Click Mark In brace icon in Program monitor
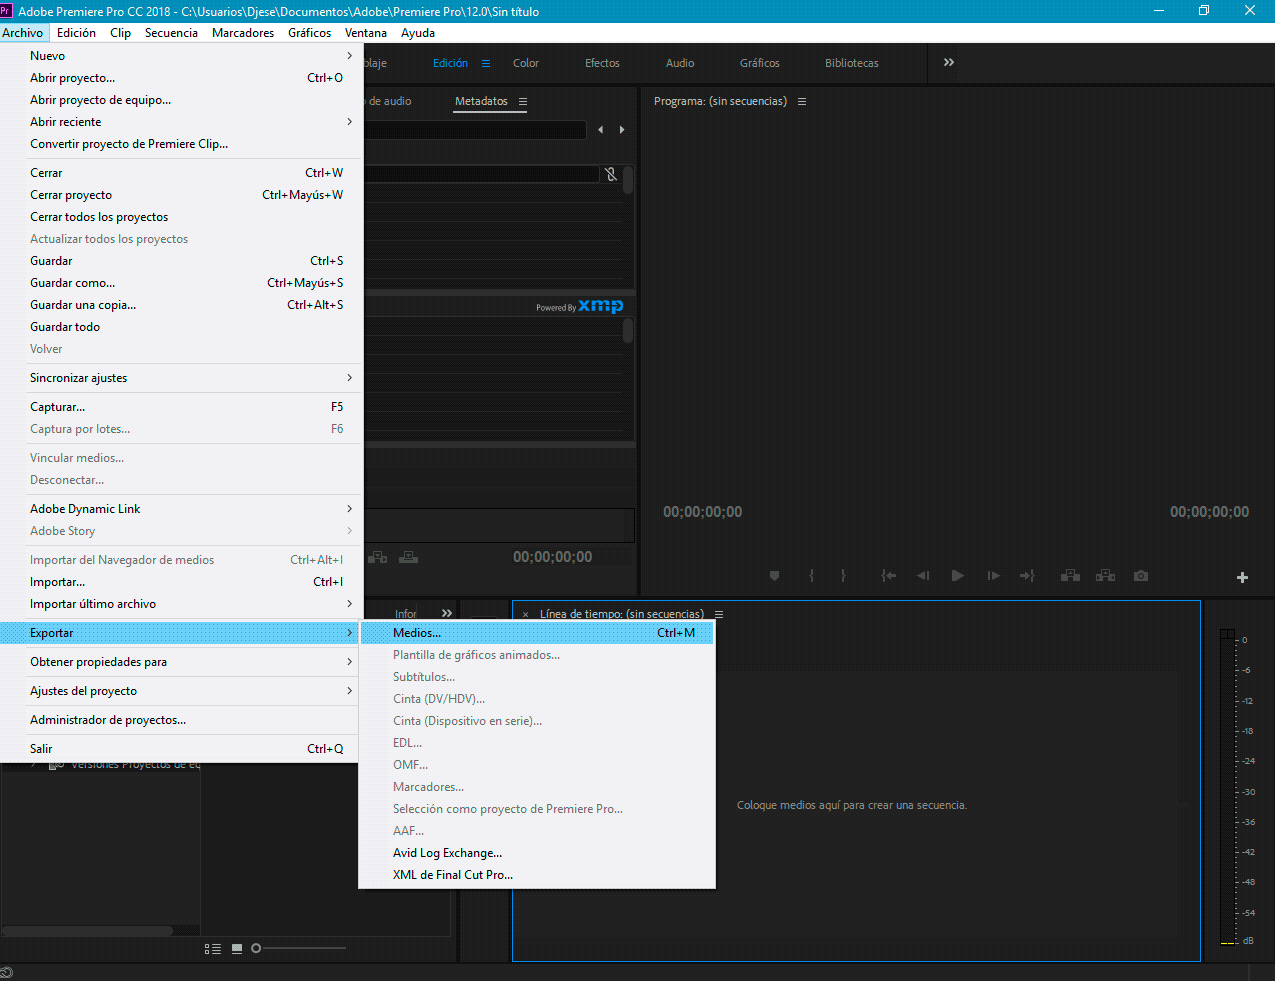Screen dimensions: 1275x981 pyautogui.click(x=811, y=576)
